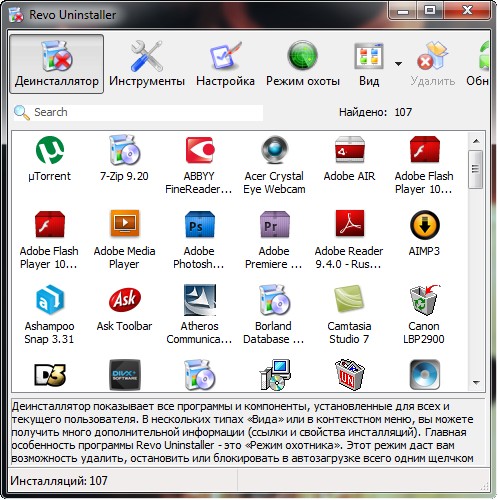Minimize the Revo Uninstaller window
Viewport: 498px width, 500px height.
tap(403, 11)
